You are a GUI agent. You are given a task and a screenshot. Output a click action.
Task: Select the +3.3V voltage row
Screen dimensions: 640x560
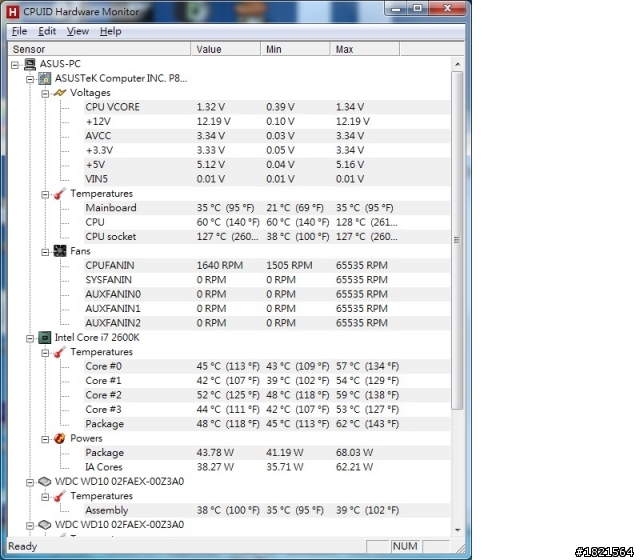coord(267,150)
